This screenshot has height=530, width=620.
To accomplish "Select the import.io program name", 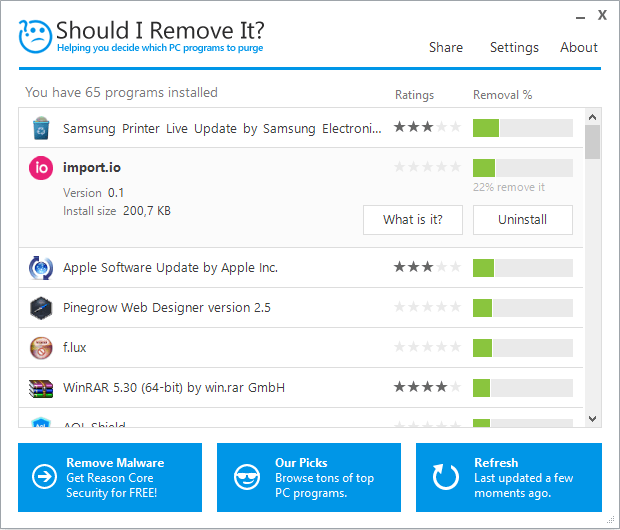I will click(92, 168).
